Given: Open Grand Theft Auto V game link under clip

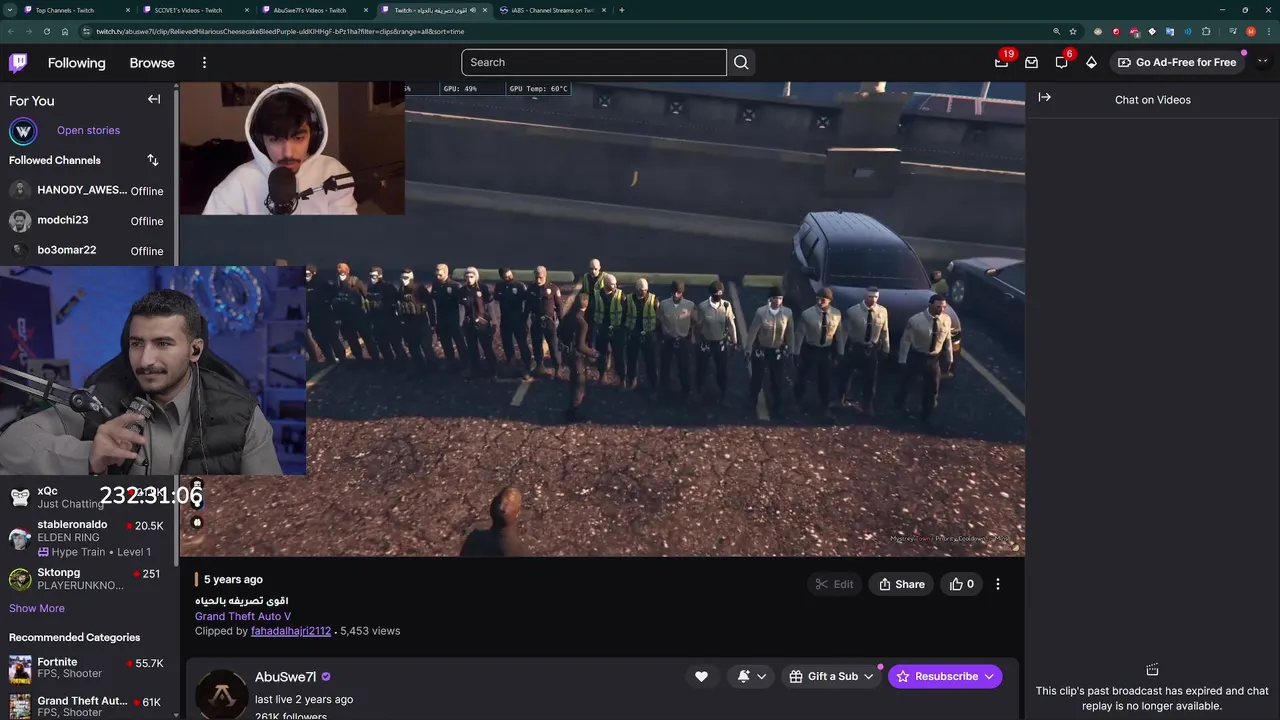Looking at the screenshot, I should 243,616.
